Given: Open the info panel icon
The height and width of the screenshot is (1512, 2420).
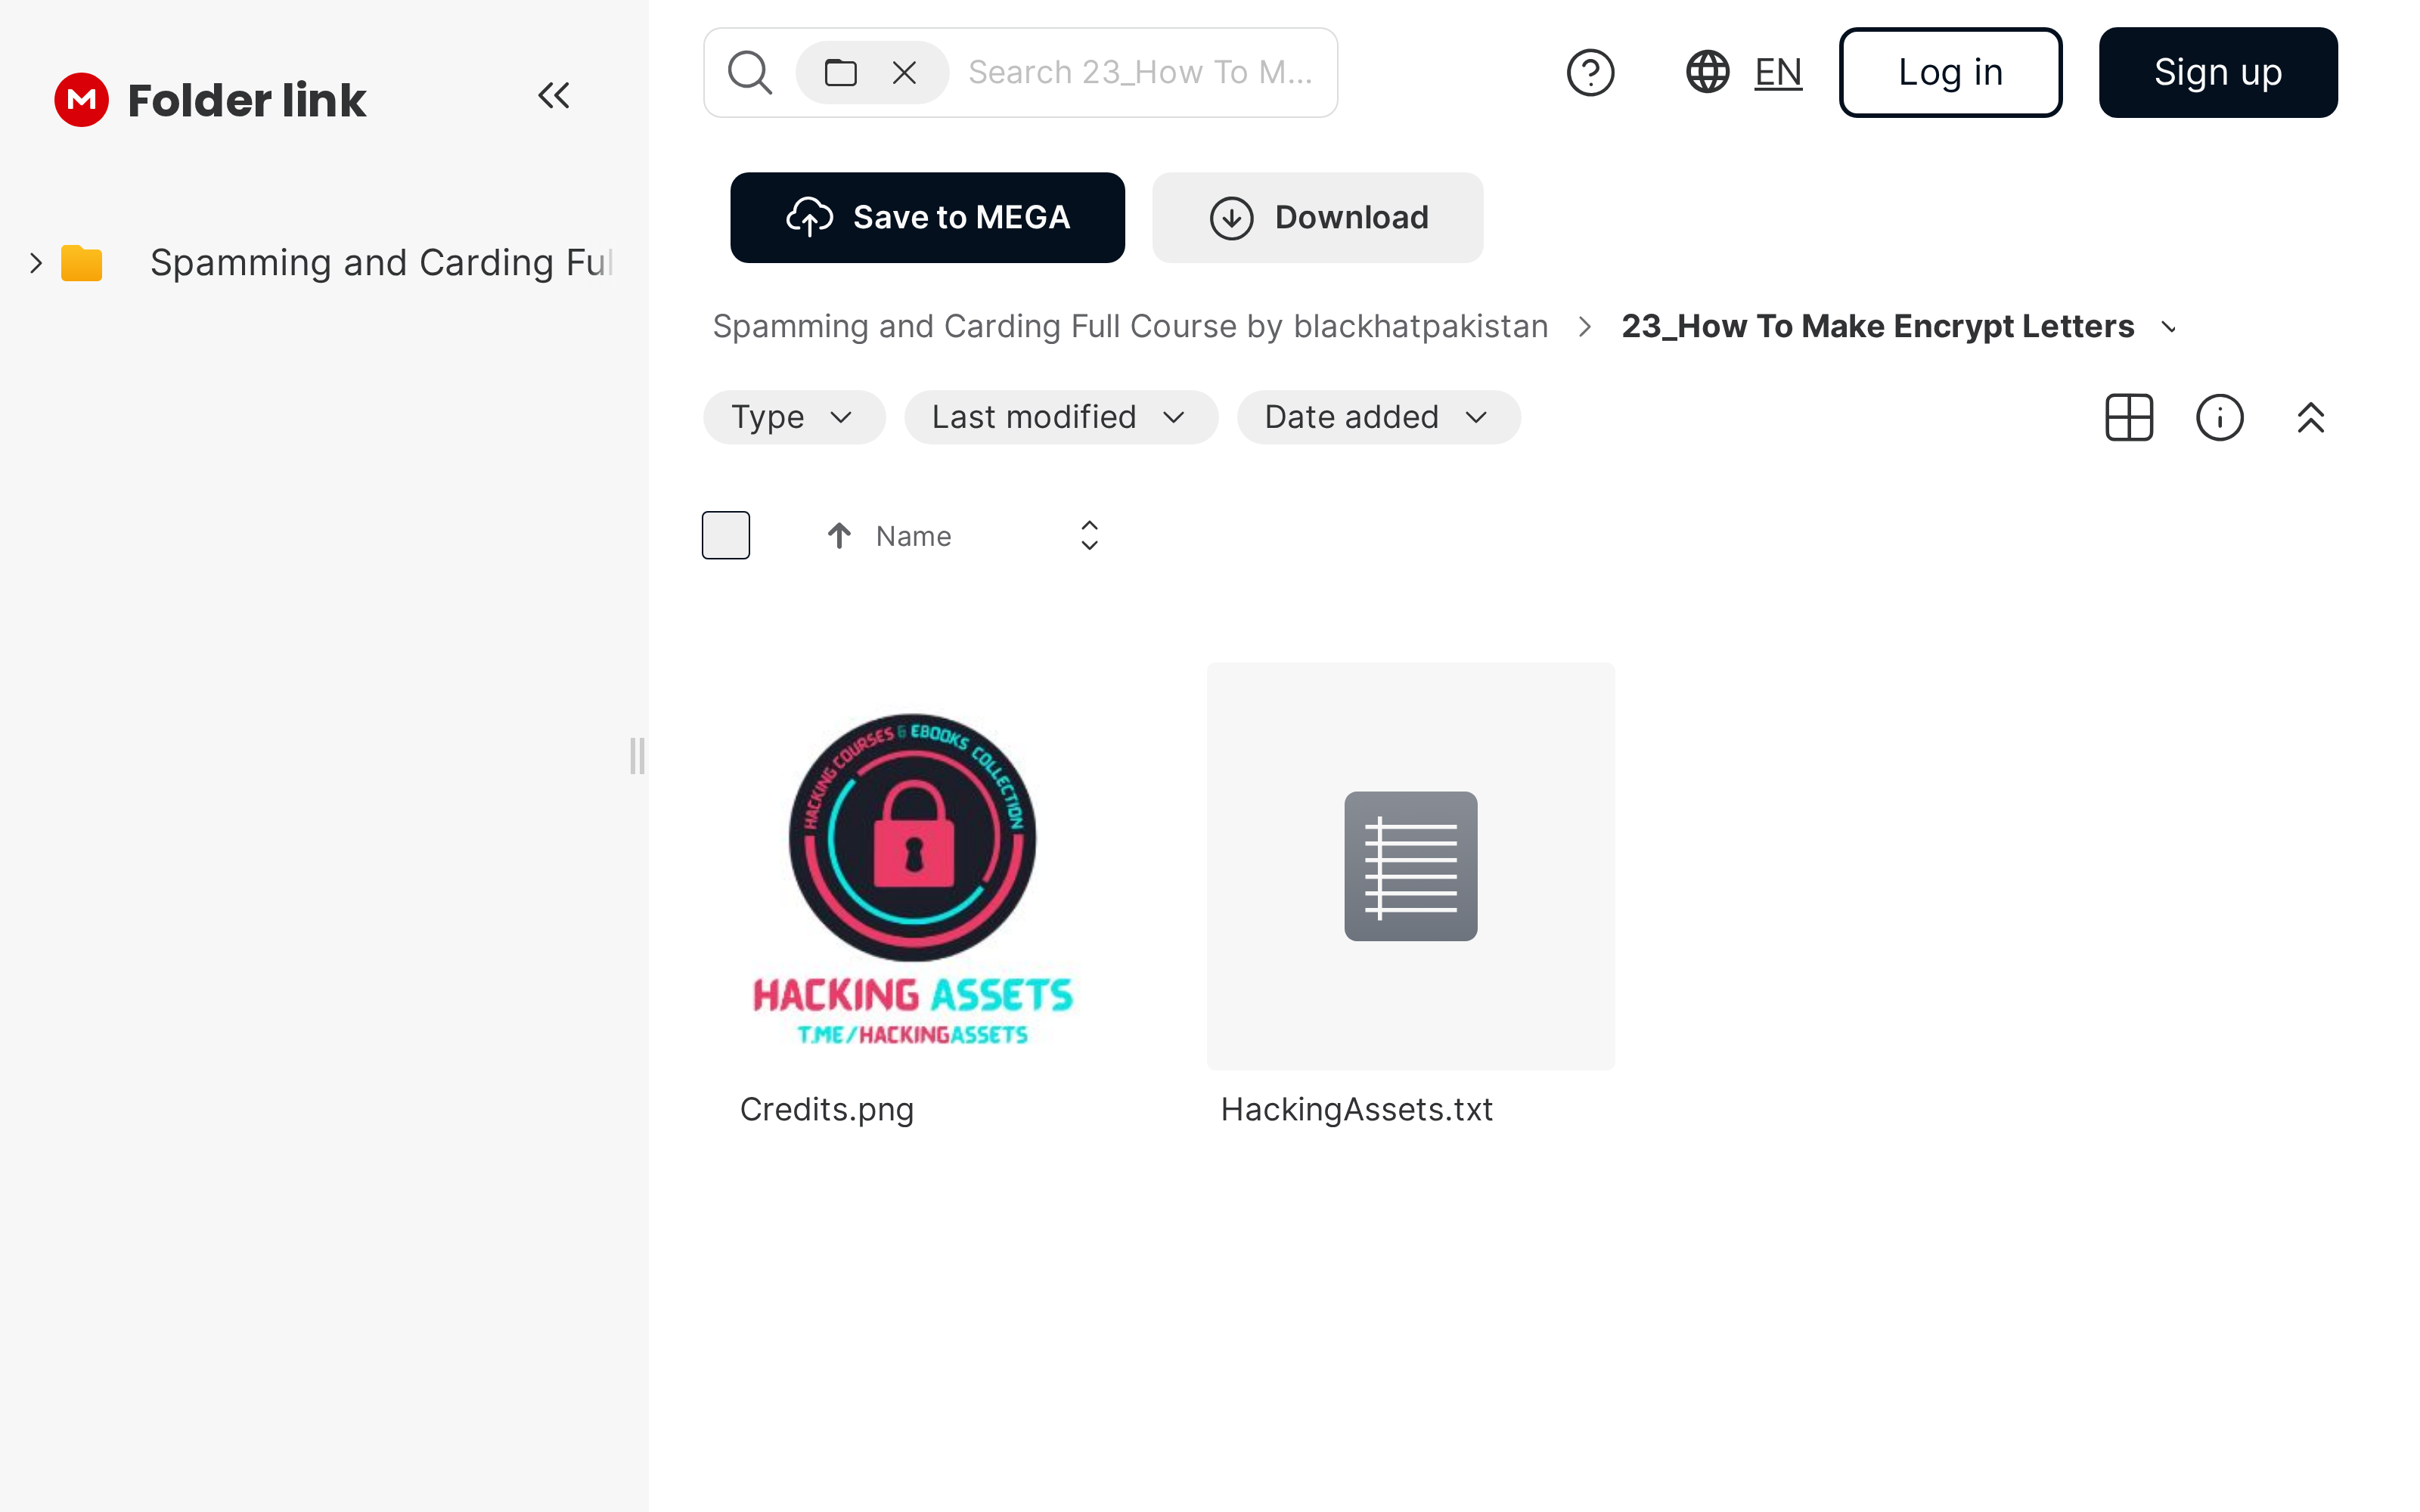Looking at the screenshot, I should coord(2220,417).
